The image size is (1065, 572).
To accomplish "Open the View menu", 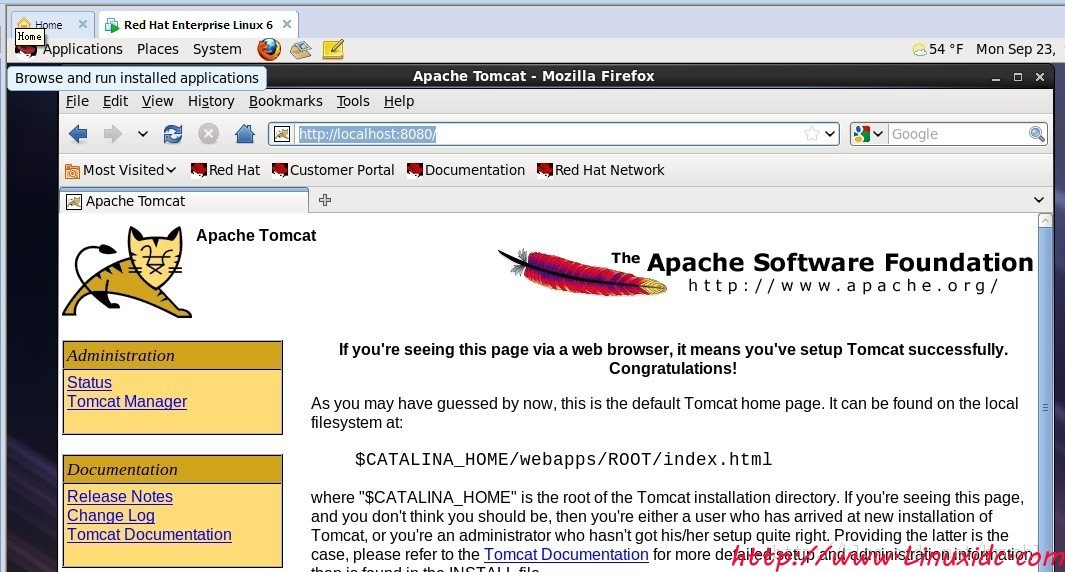I will [x=158, y=101].
